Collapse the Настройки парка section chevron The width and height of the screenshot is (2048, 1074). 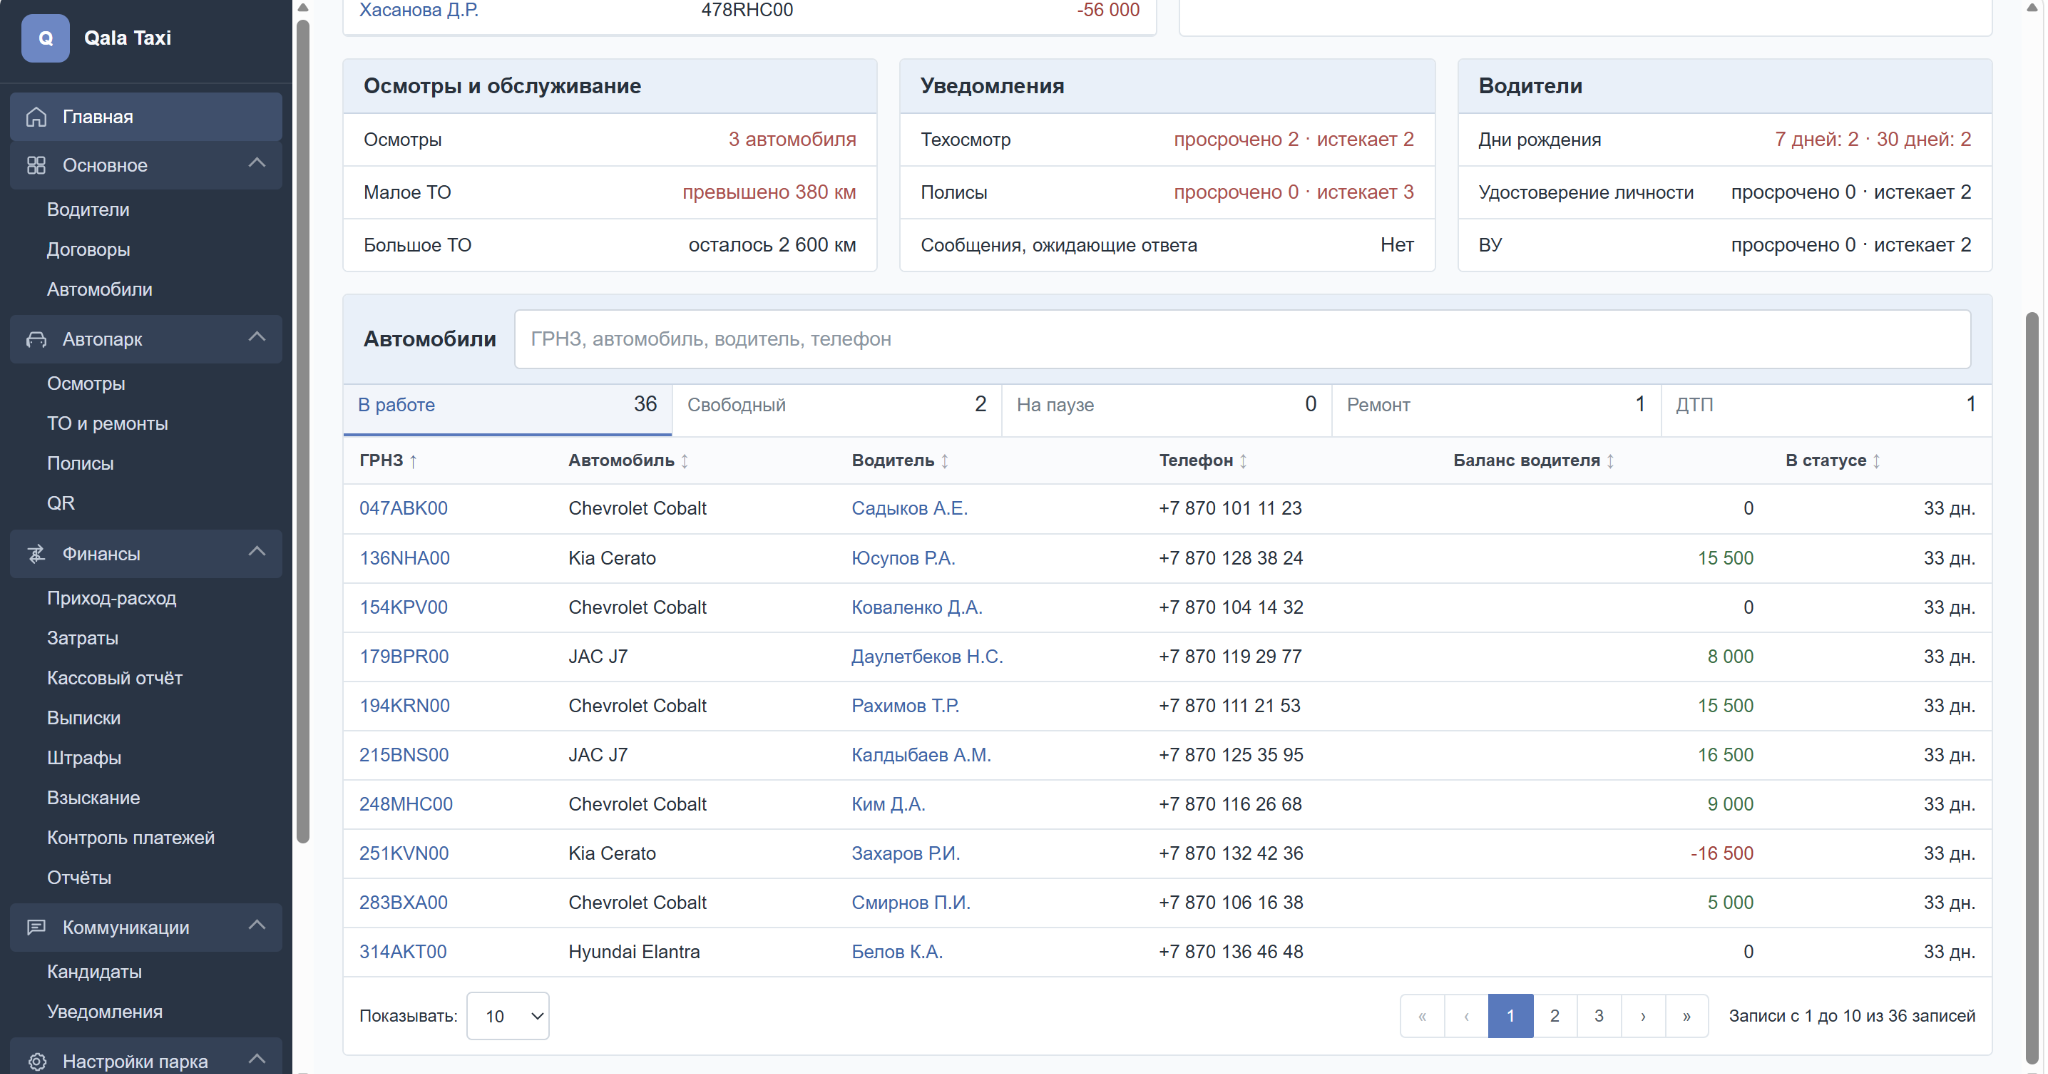pos(257,1060)
